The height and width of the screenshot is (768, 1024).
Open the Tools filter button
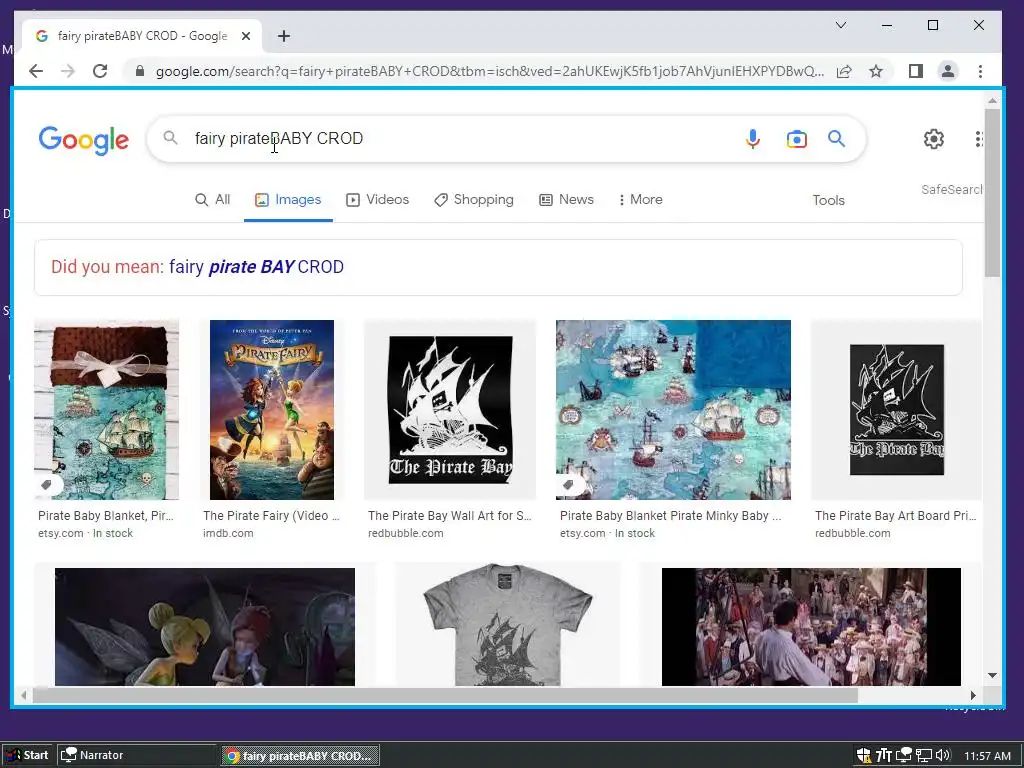(828, 200)
